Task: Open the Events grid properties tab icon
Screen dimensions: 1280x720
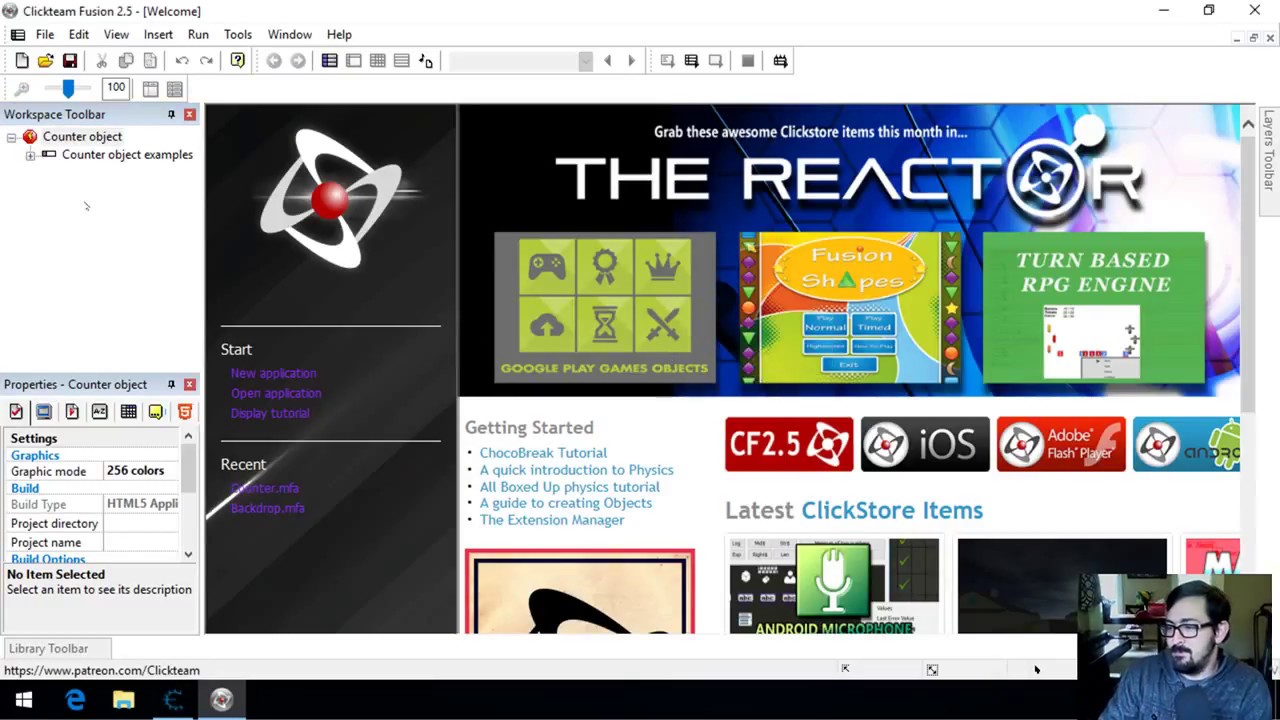Action: click(x=128, y=412)
